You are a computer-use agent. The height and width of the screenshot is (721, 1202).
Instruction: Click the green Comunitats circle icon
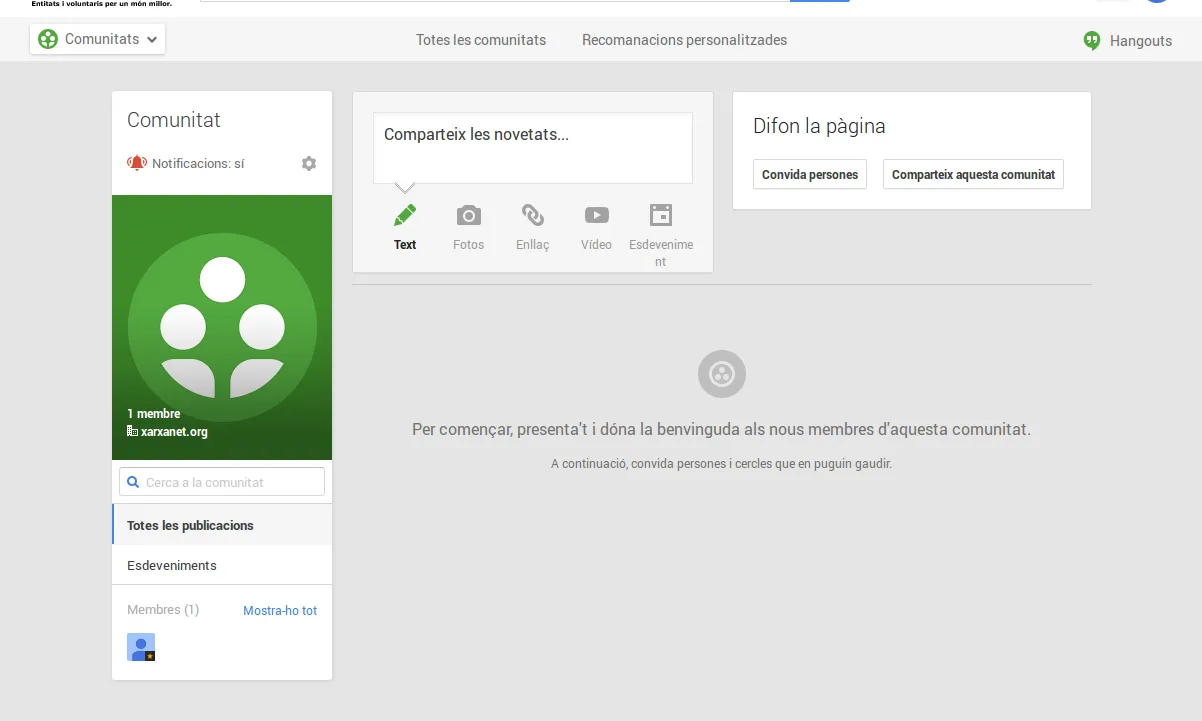click(x=47, y=39)
